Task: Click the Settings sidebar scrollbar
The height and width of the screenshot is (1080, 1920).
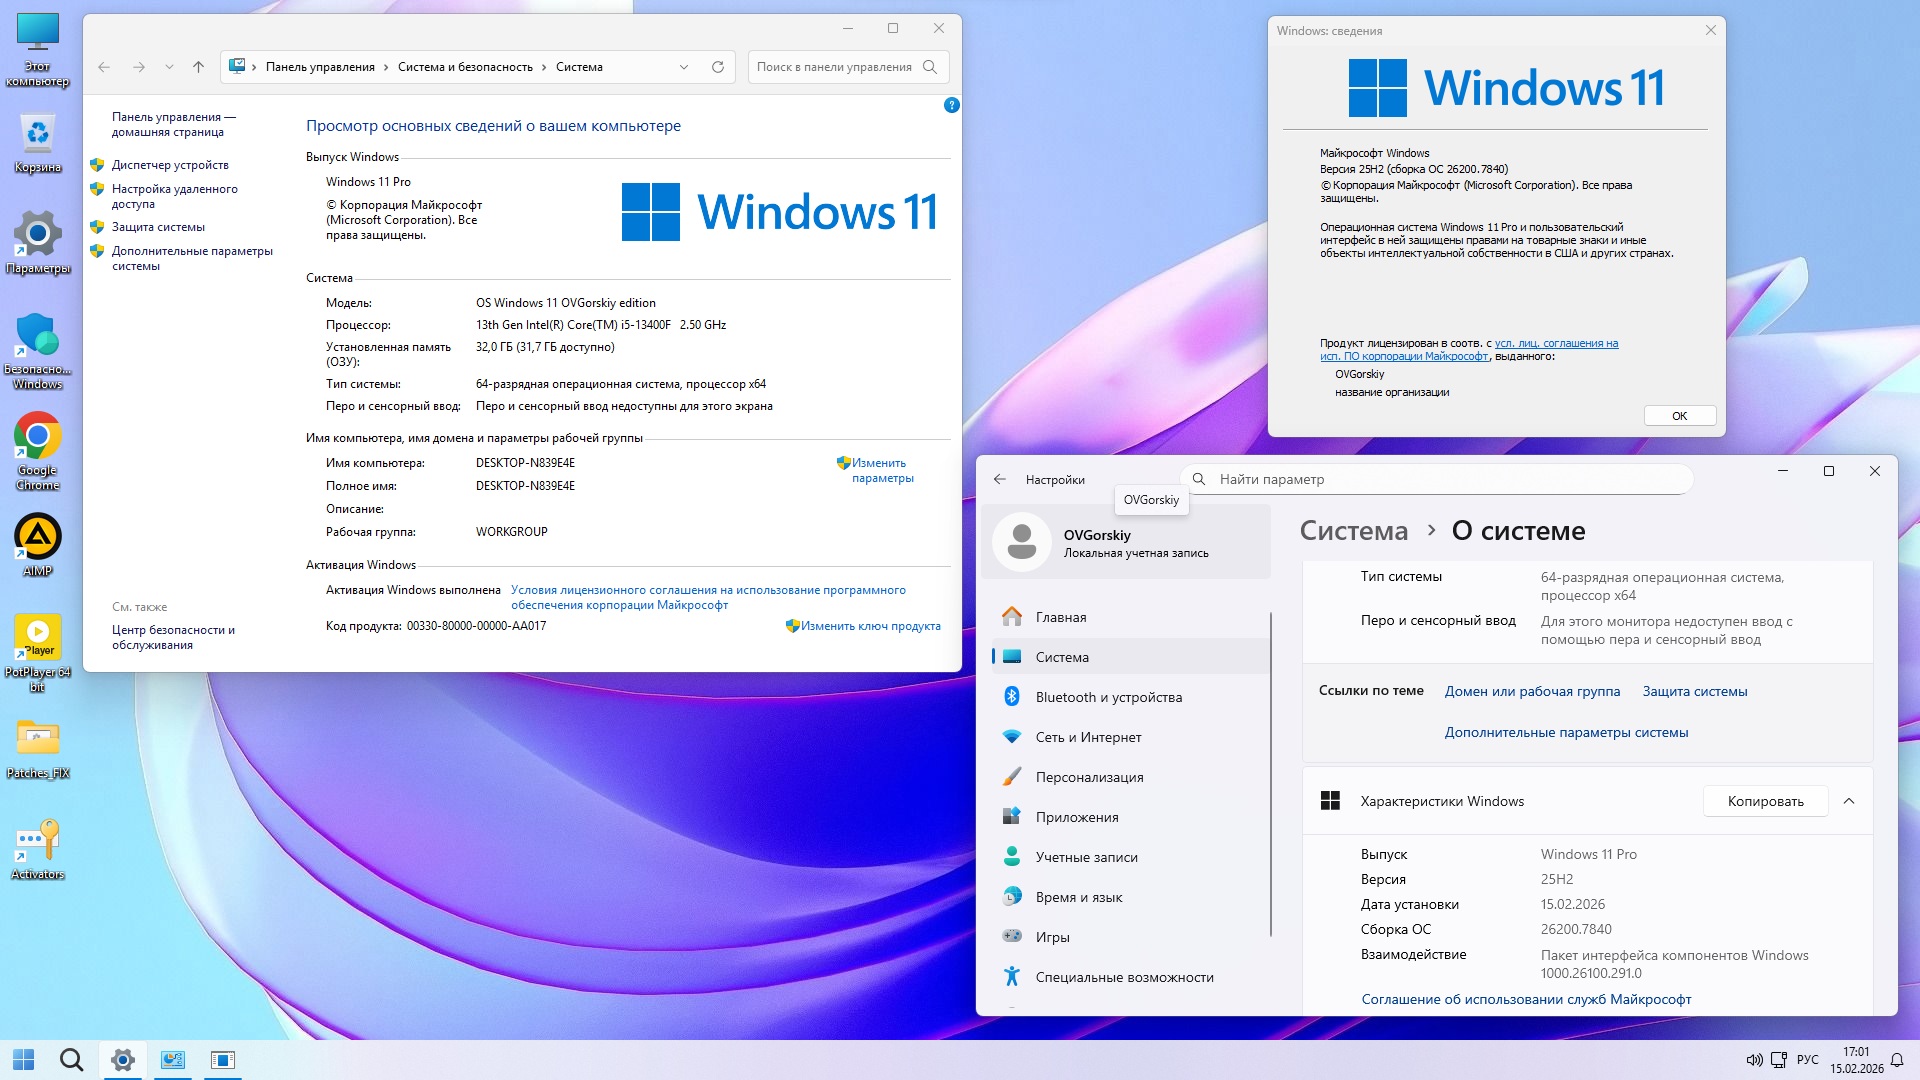Action: 1271,775
